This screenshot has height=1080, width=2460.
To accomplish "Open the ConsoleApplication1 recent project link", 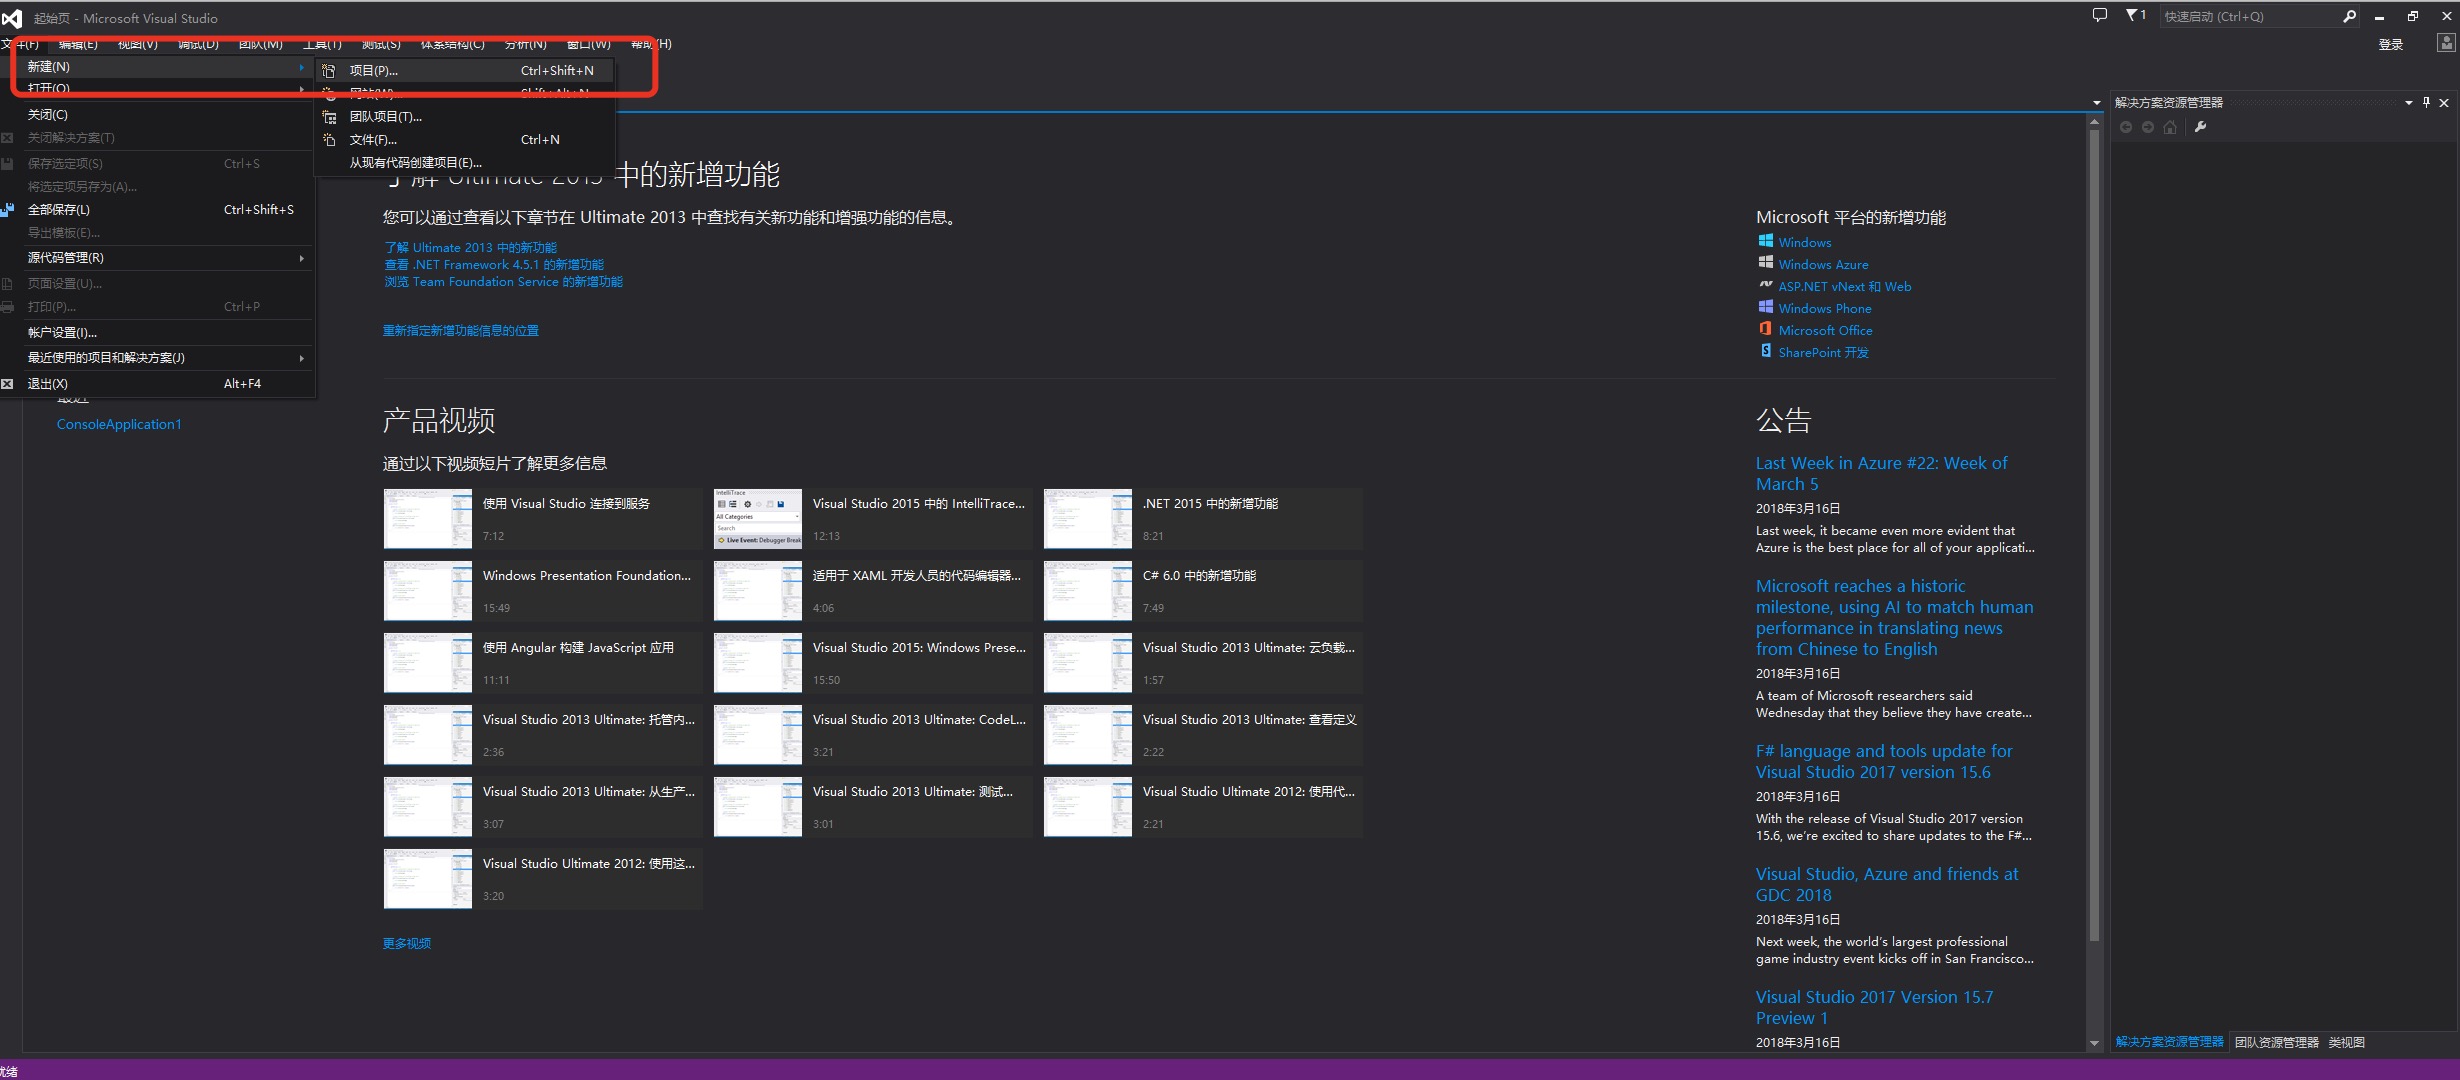I will (x=119, y=424).
